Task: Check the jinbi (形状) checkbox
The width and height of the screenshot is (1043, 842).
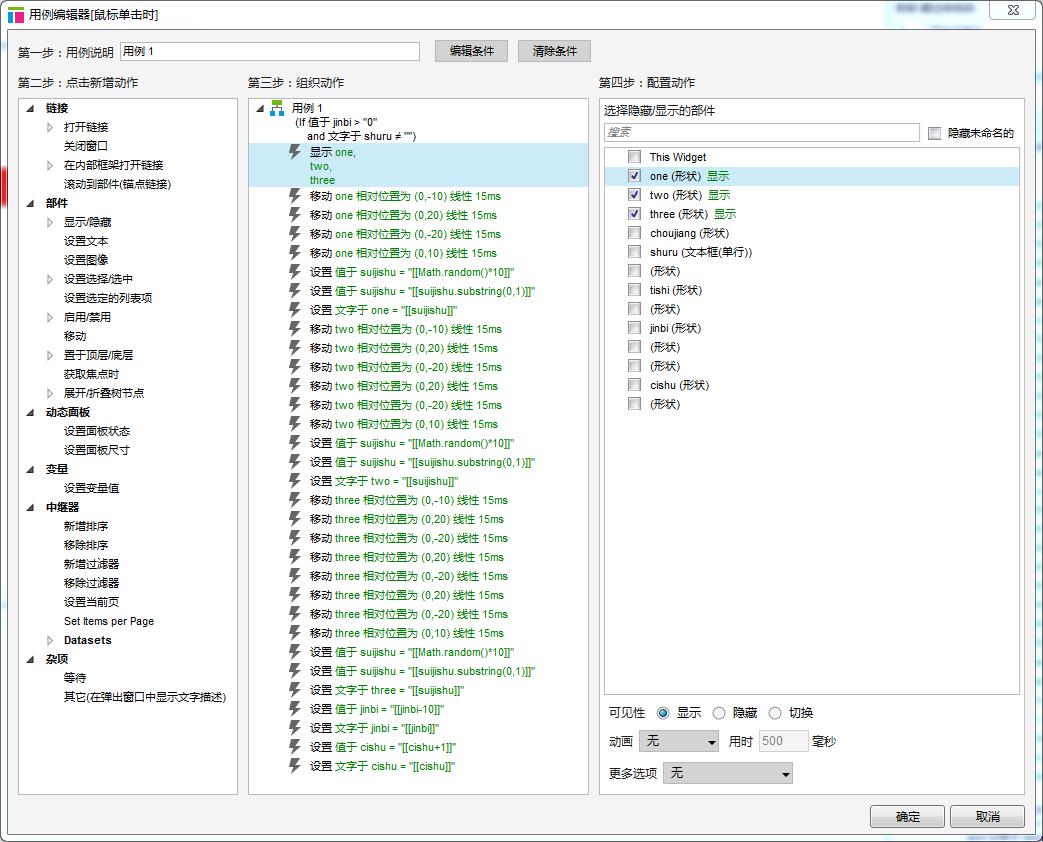Action: [x=635, y=328]
